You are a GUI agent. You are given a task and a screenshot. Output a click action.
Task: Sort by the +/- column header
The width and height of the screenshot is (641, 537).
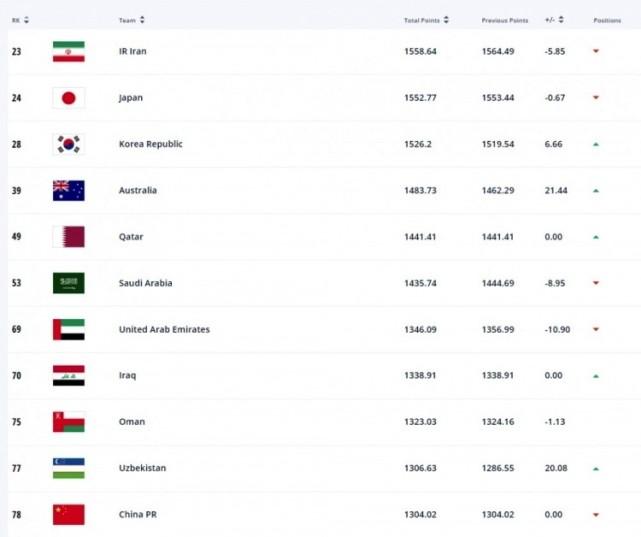[553, 20]
